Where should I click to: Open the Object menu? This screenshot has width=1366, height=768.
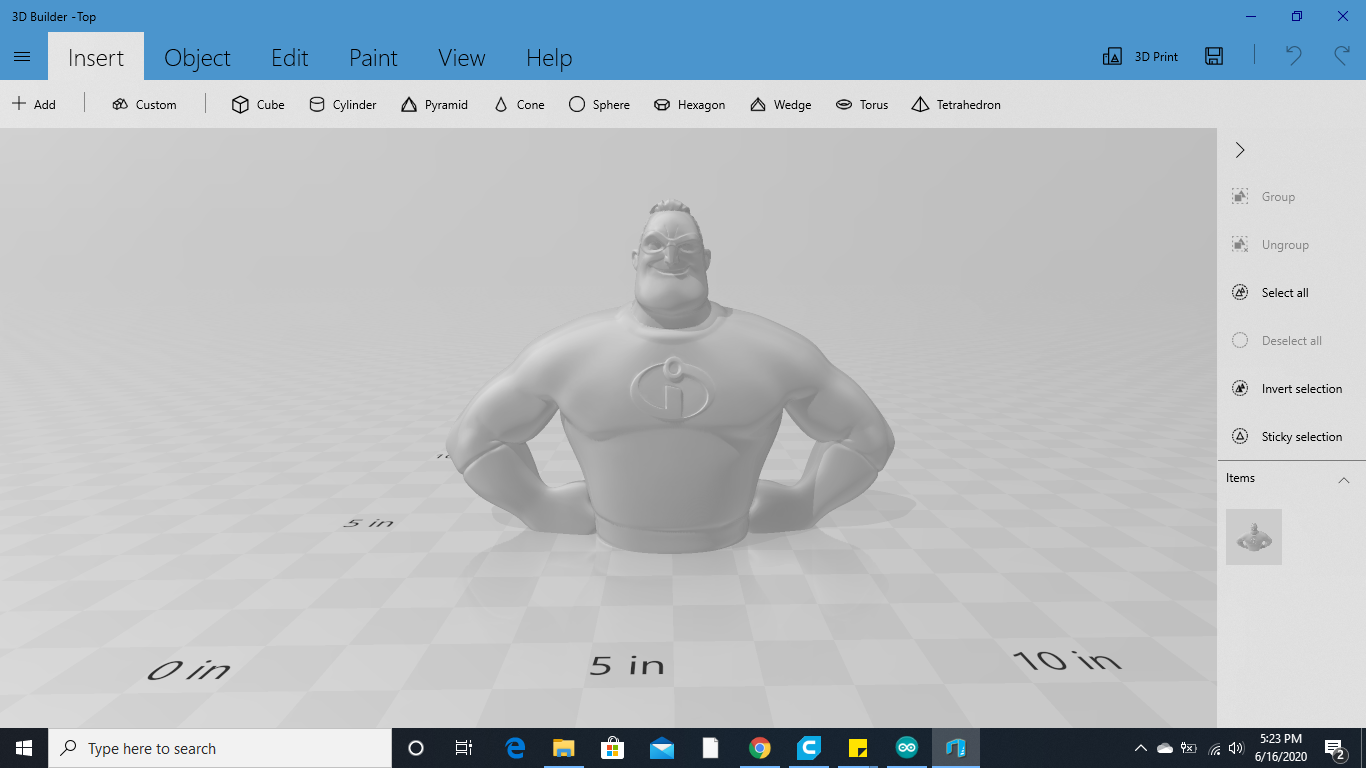tap(197, 57)
